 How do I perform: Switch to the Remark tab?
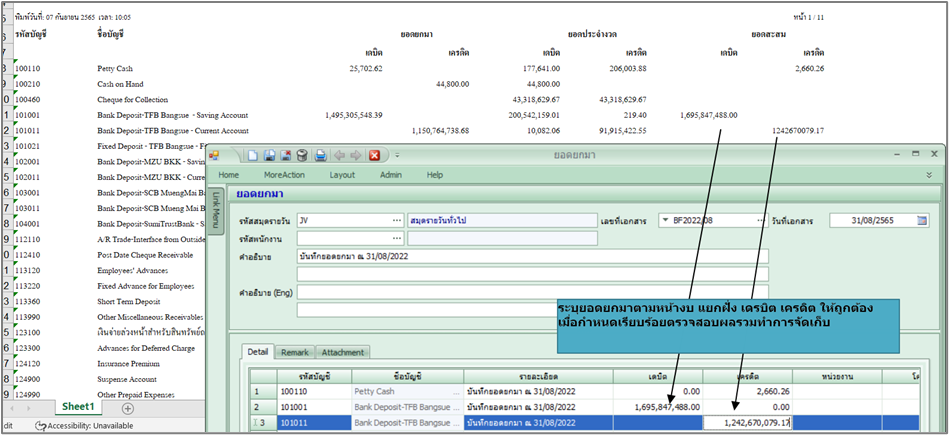[294, 352]
